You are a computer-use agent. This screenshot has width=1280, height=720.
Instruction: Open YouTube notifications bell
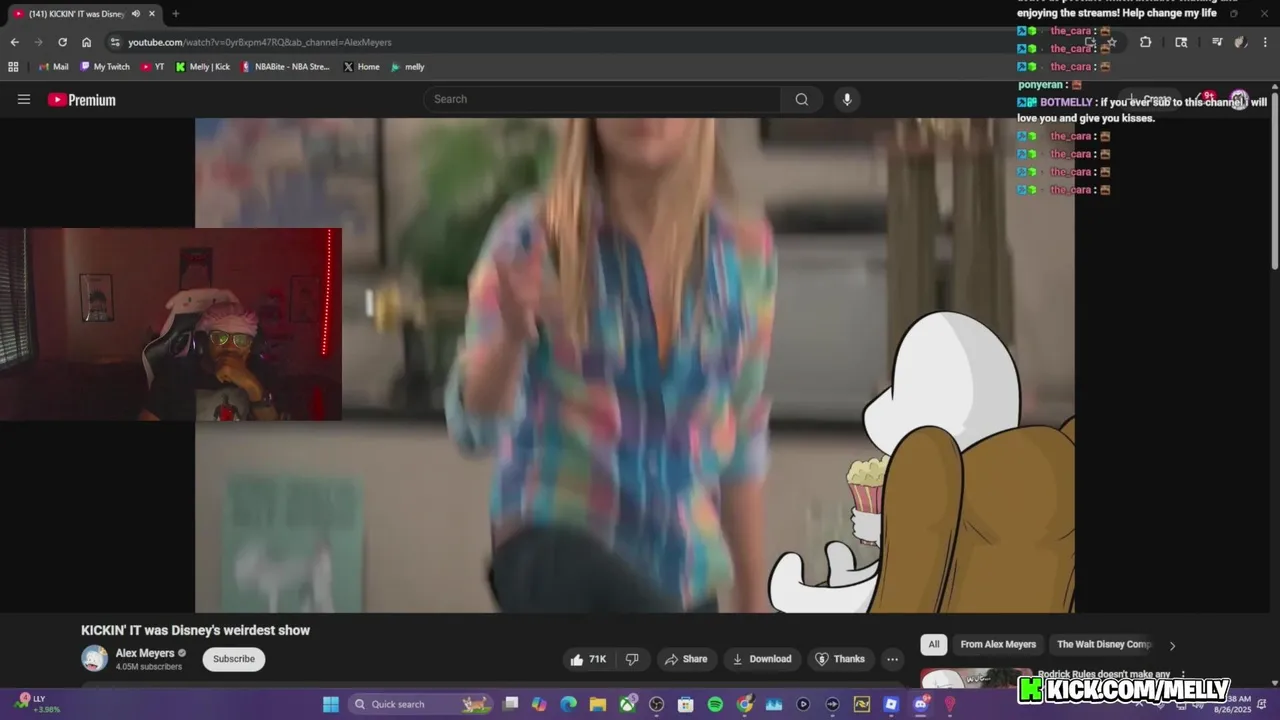point(1204,99)
